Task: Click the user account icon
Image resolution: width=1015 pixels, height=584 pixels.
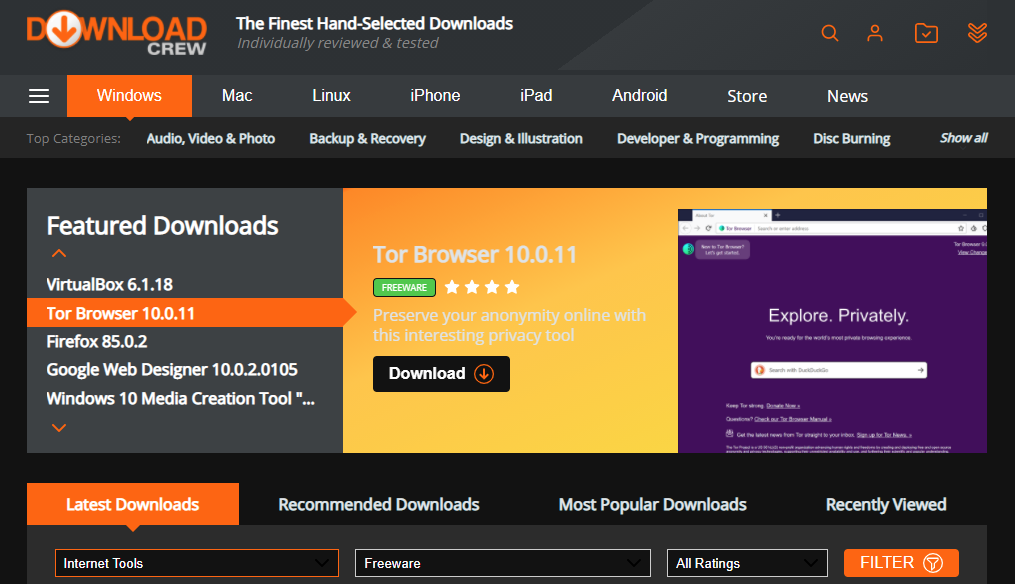Action: [x=875, y=33]
